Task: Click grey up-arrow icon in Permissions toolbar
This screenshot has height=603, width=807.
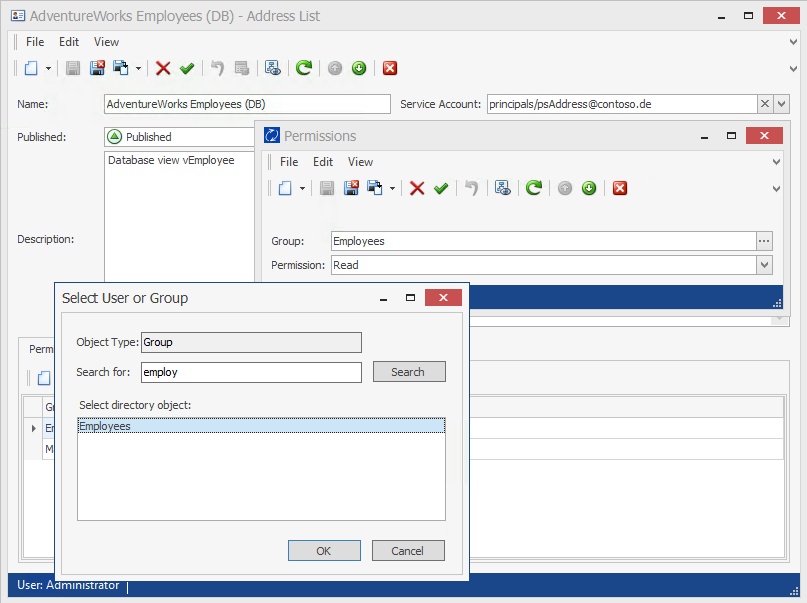Action: click(x=565, y=188)
